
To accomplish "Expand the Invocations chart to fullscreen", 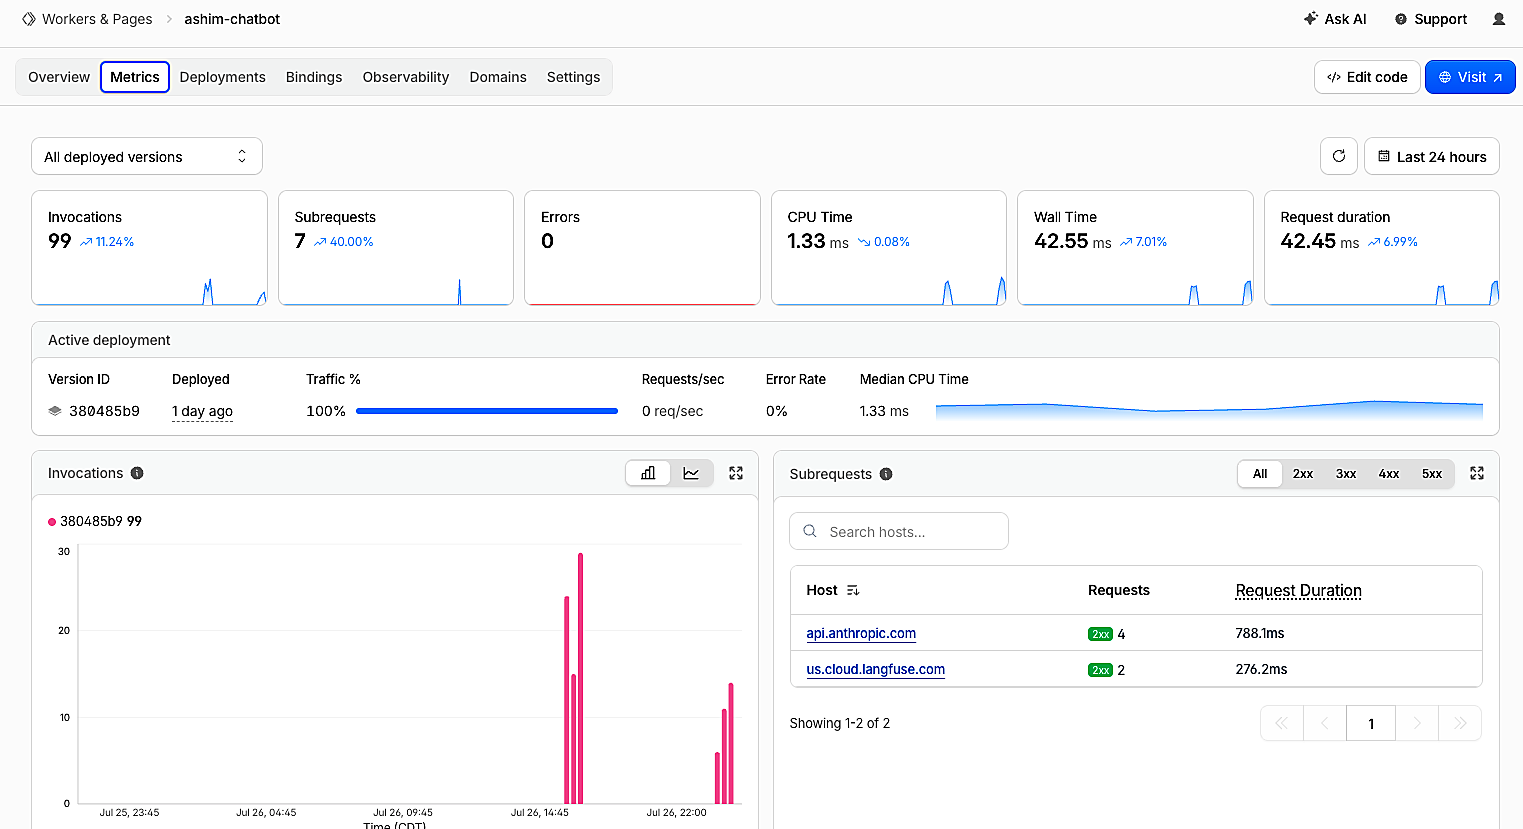I will pyautogui.click(x=736, y=473).
